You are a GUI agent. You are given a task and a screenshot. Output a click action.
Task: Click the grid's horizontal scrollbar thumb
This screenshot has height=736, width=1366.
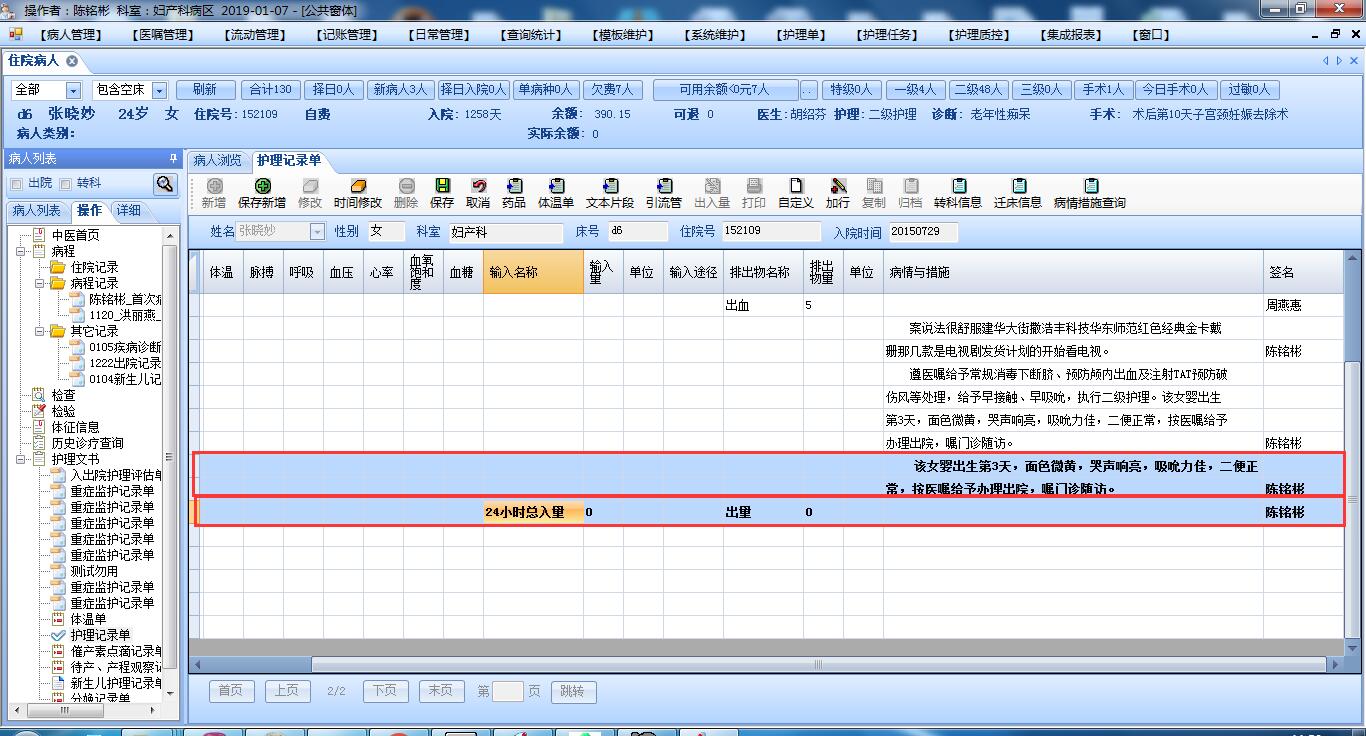tap(818, 664)
